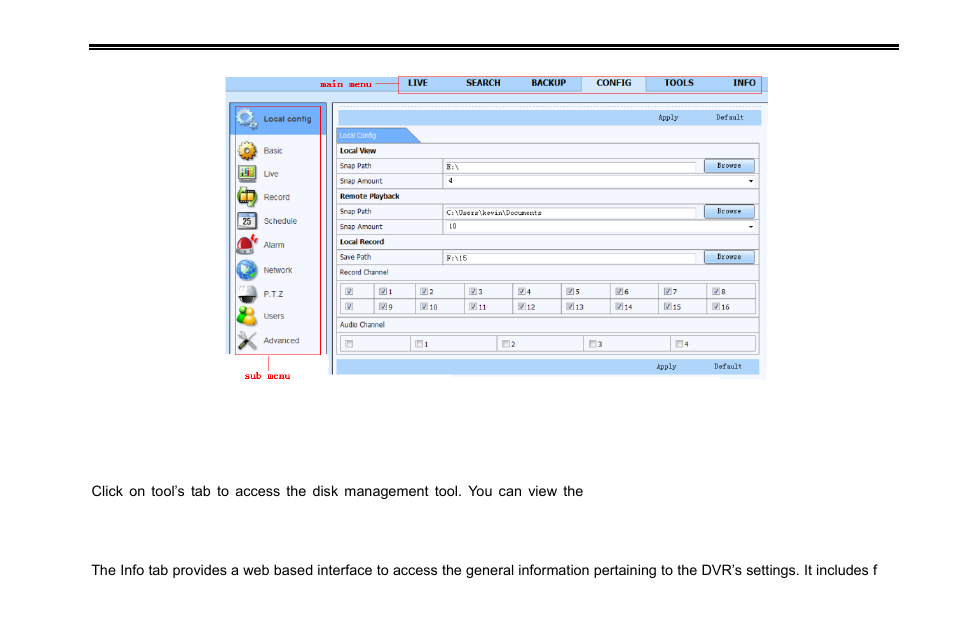Image resolution: width=954 pixels, height=636 pixels.
Task: Open the Alarm siren icon
Action: tap(247, 245)
